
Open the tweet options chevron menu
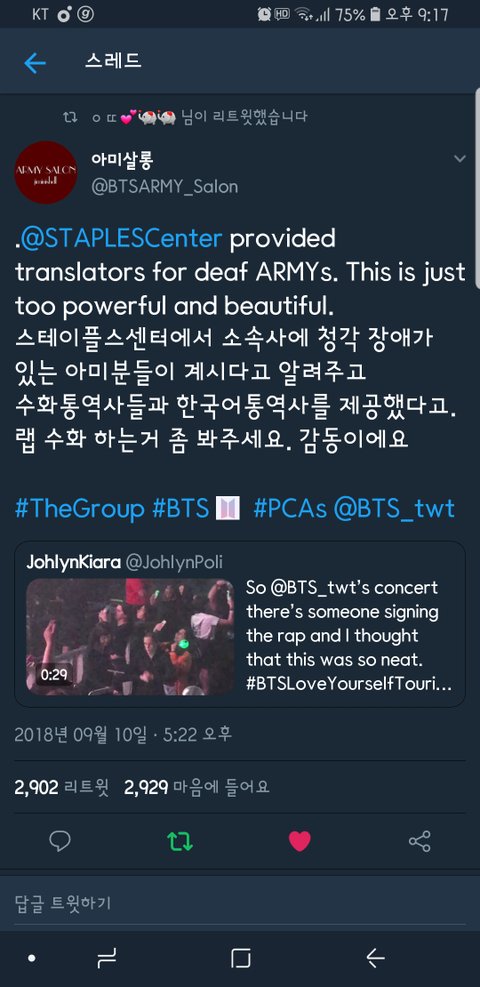[x=460, y=159]
